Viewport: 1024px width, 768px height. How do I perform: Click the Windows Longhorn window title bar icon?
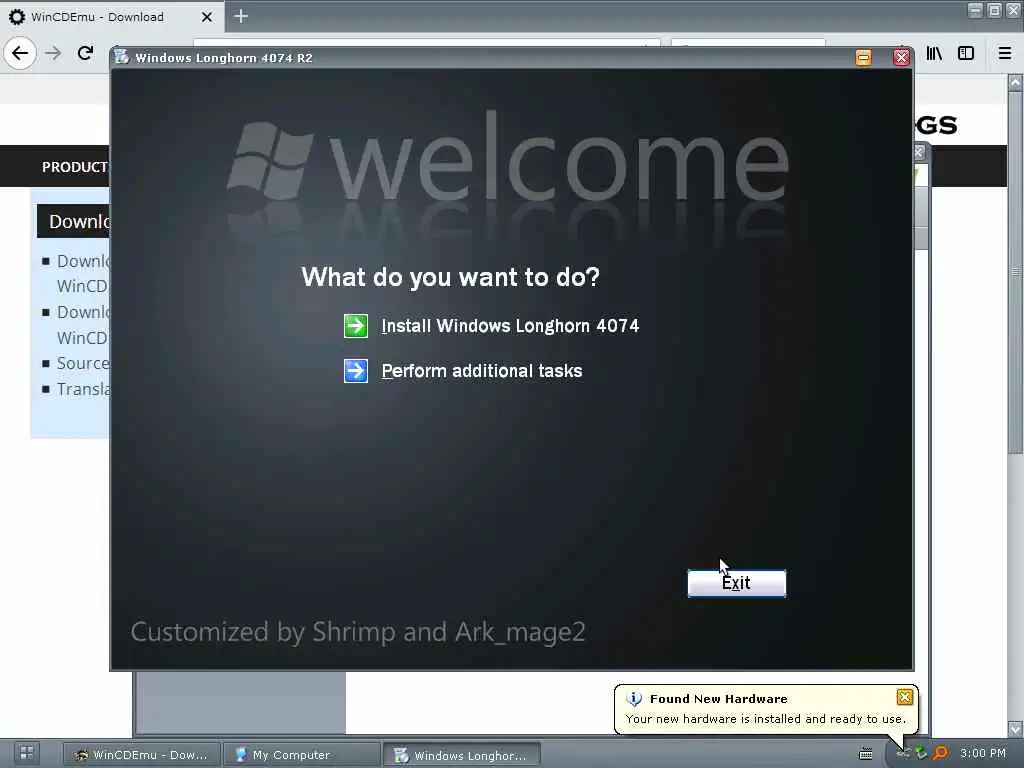coord(121,57)
